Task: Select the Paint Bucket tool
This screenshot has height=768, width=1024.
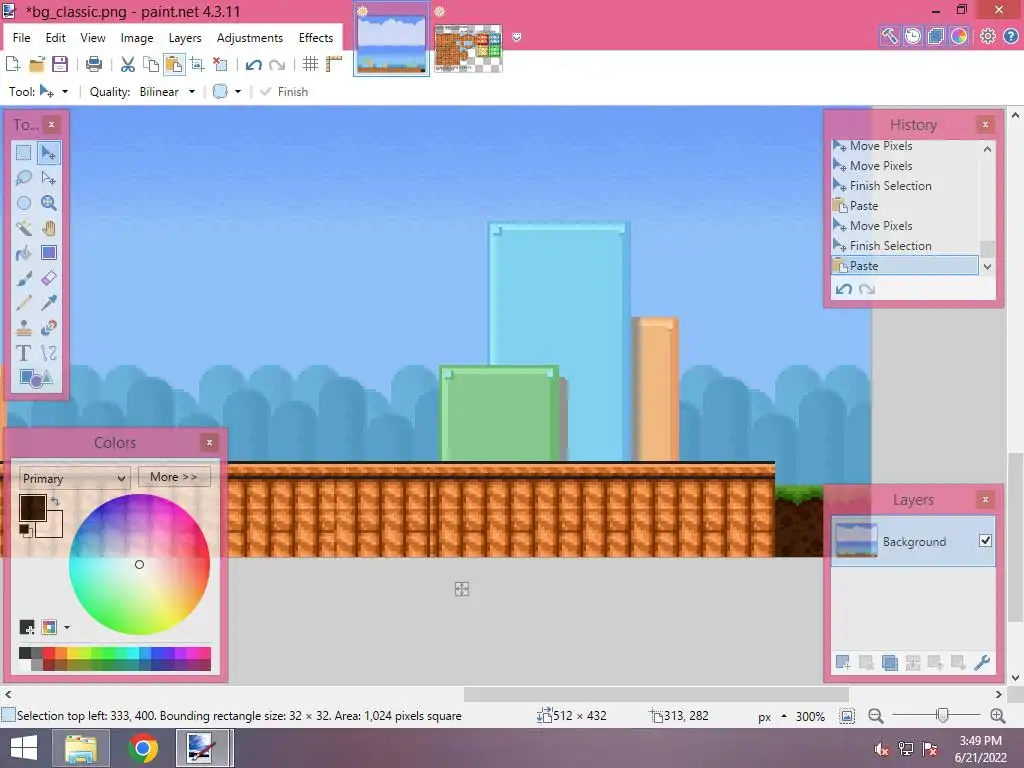Action: (x=24, y=253)
